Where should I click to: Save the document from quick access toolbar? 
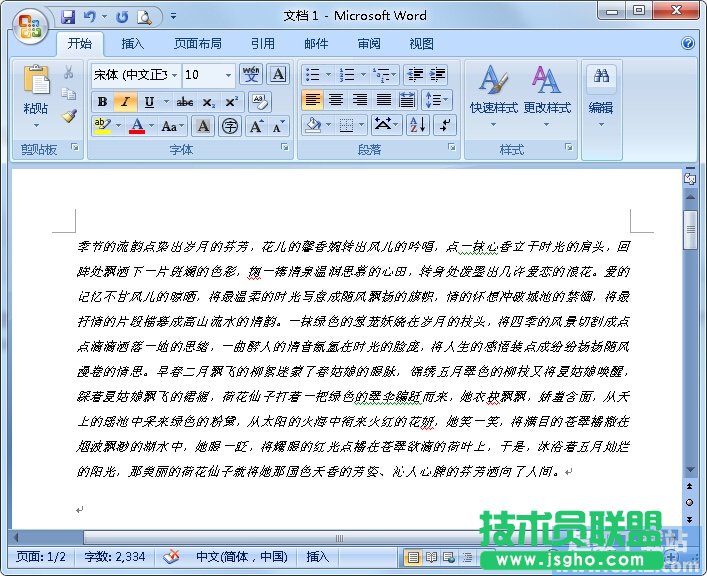pos(68,17)
